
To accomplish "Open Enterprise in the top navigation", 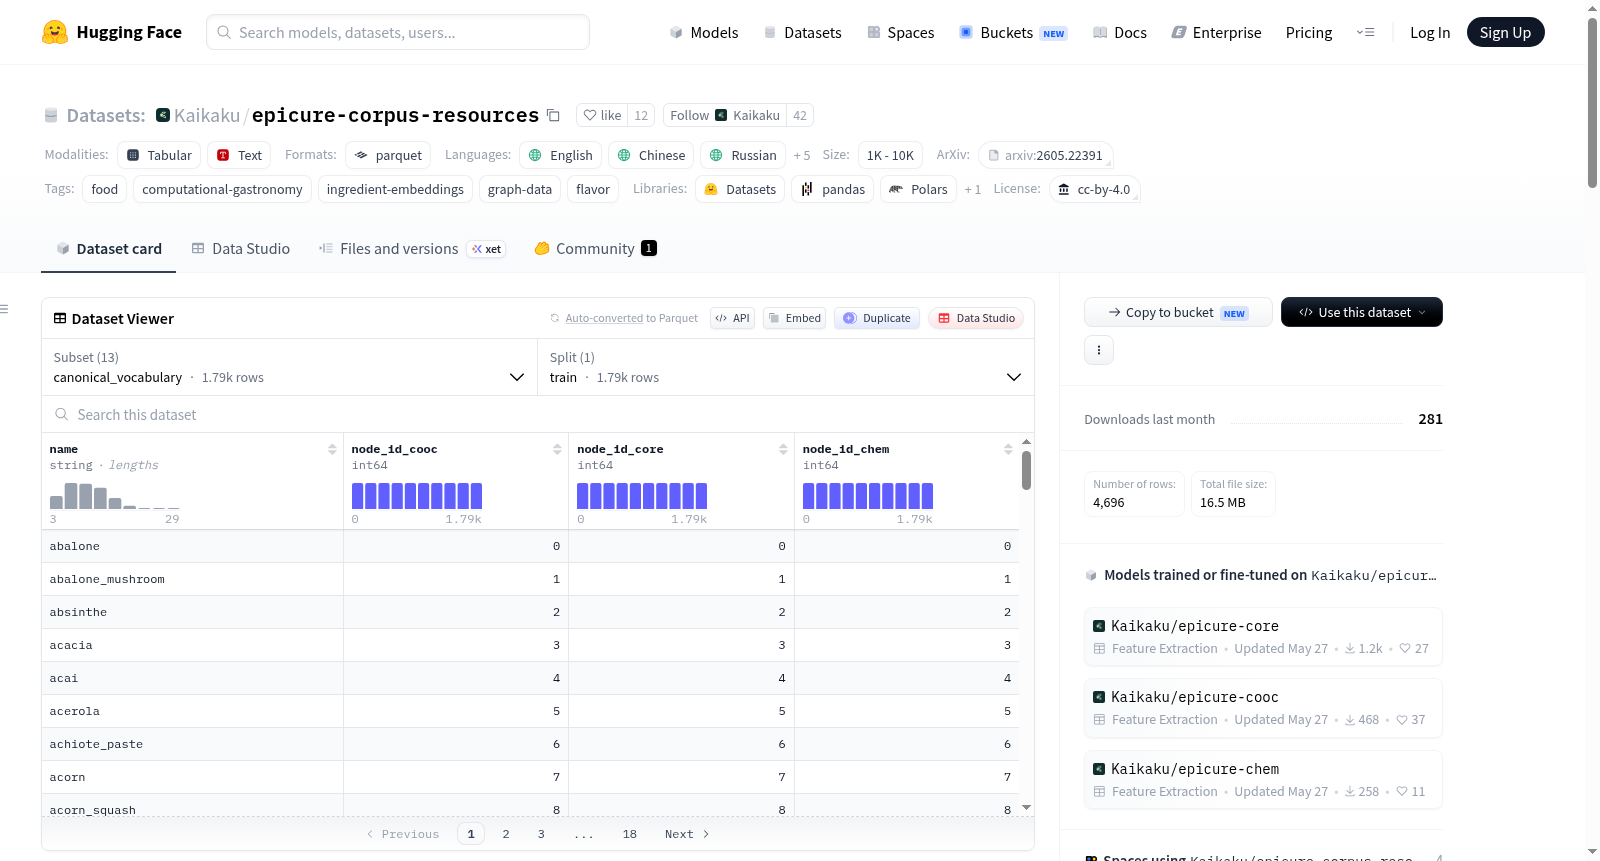I will tap(1216, 32).
